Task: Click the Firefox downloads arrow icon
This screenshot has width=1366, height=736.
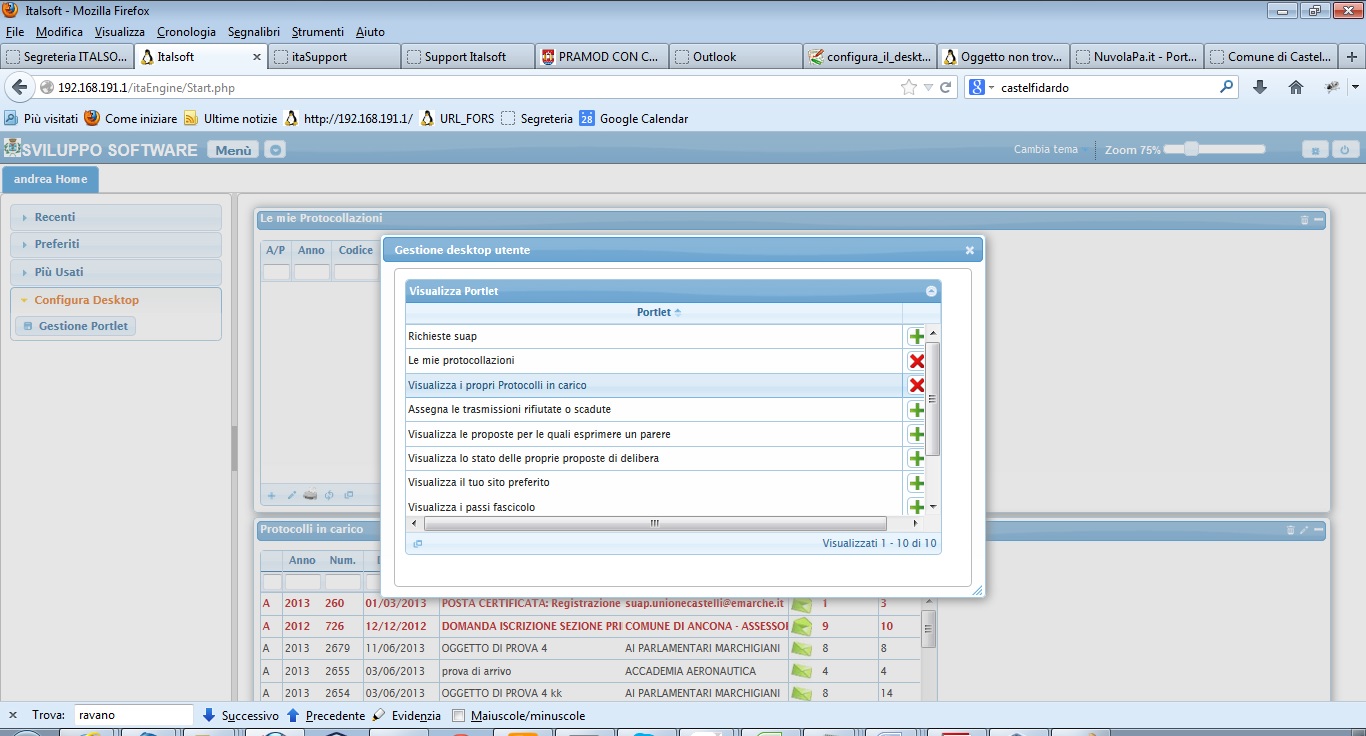Action: (x=1260, y=87)
